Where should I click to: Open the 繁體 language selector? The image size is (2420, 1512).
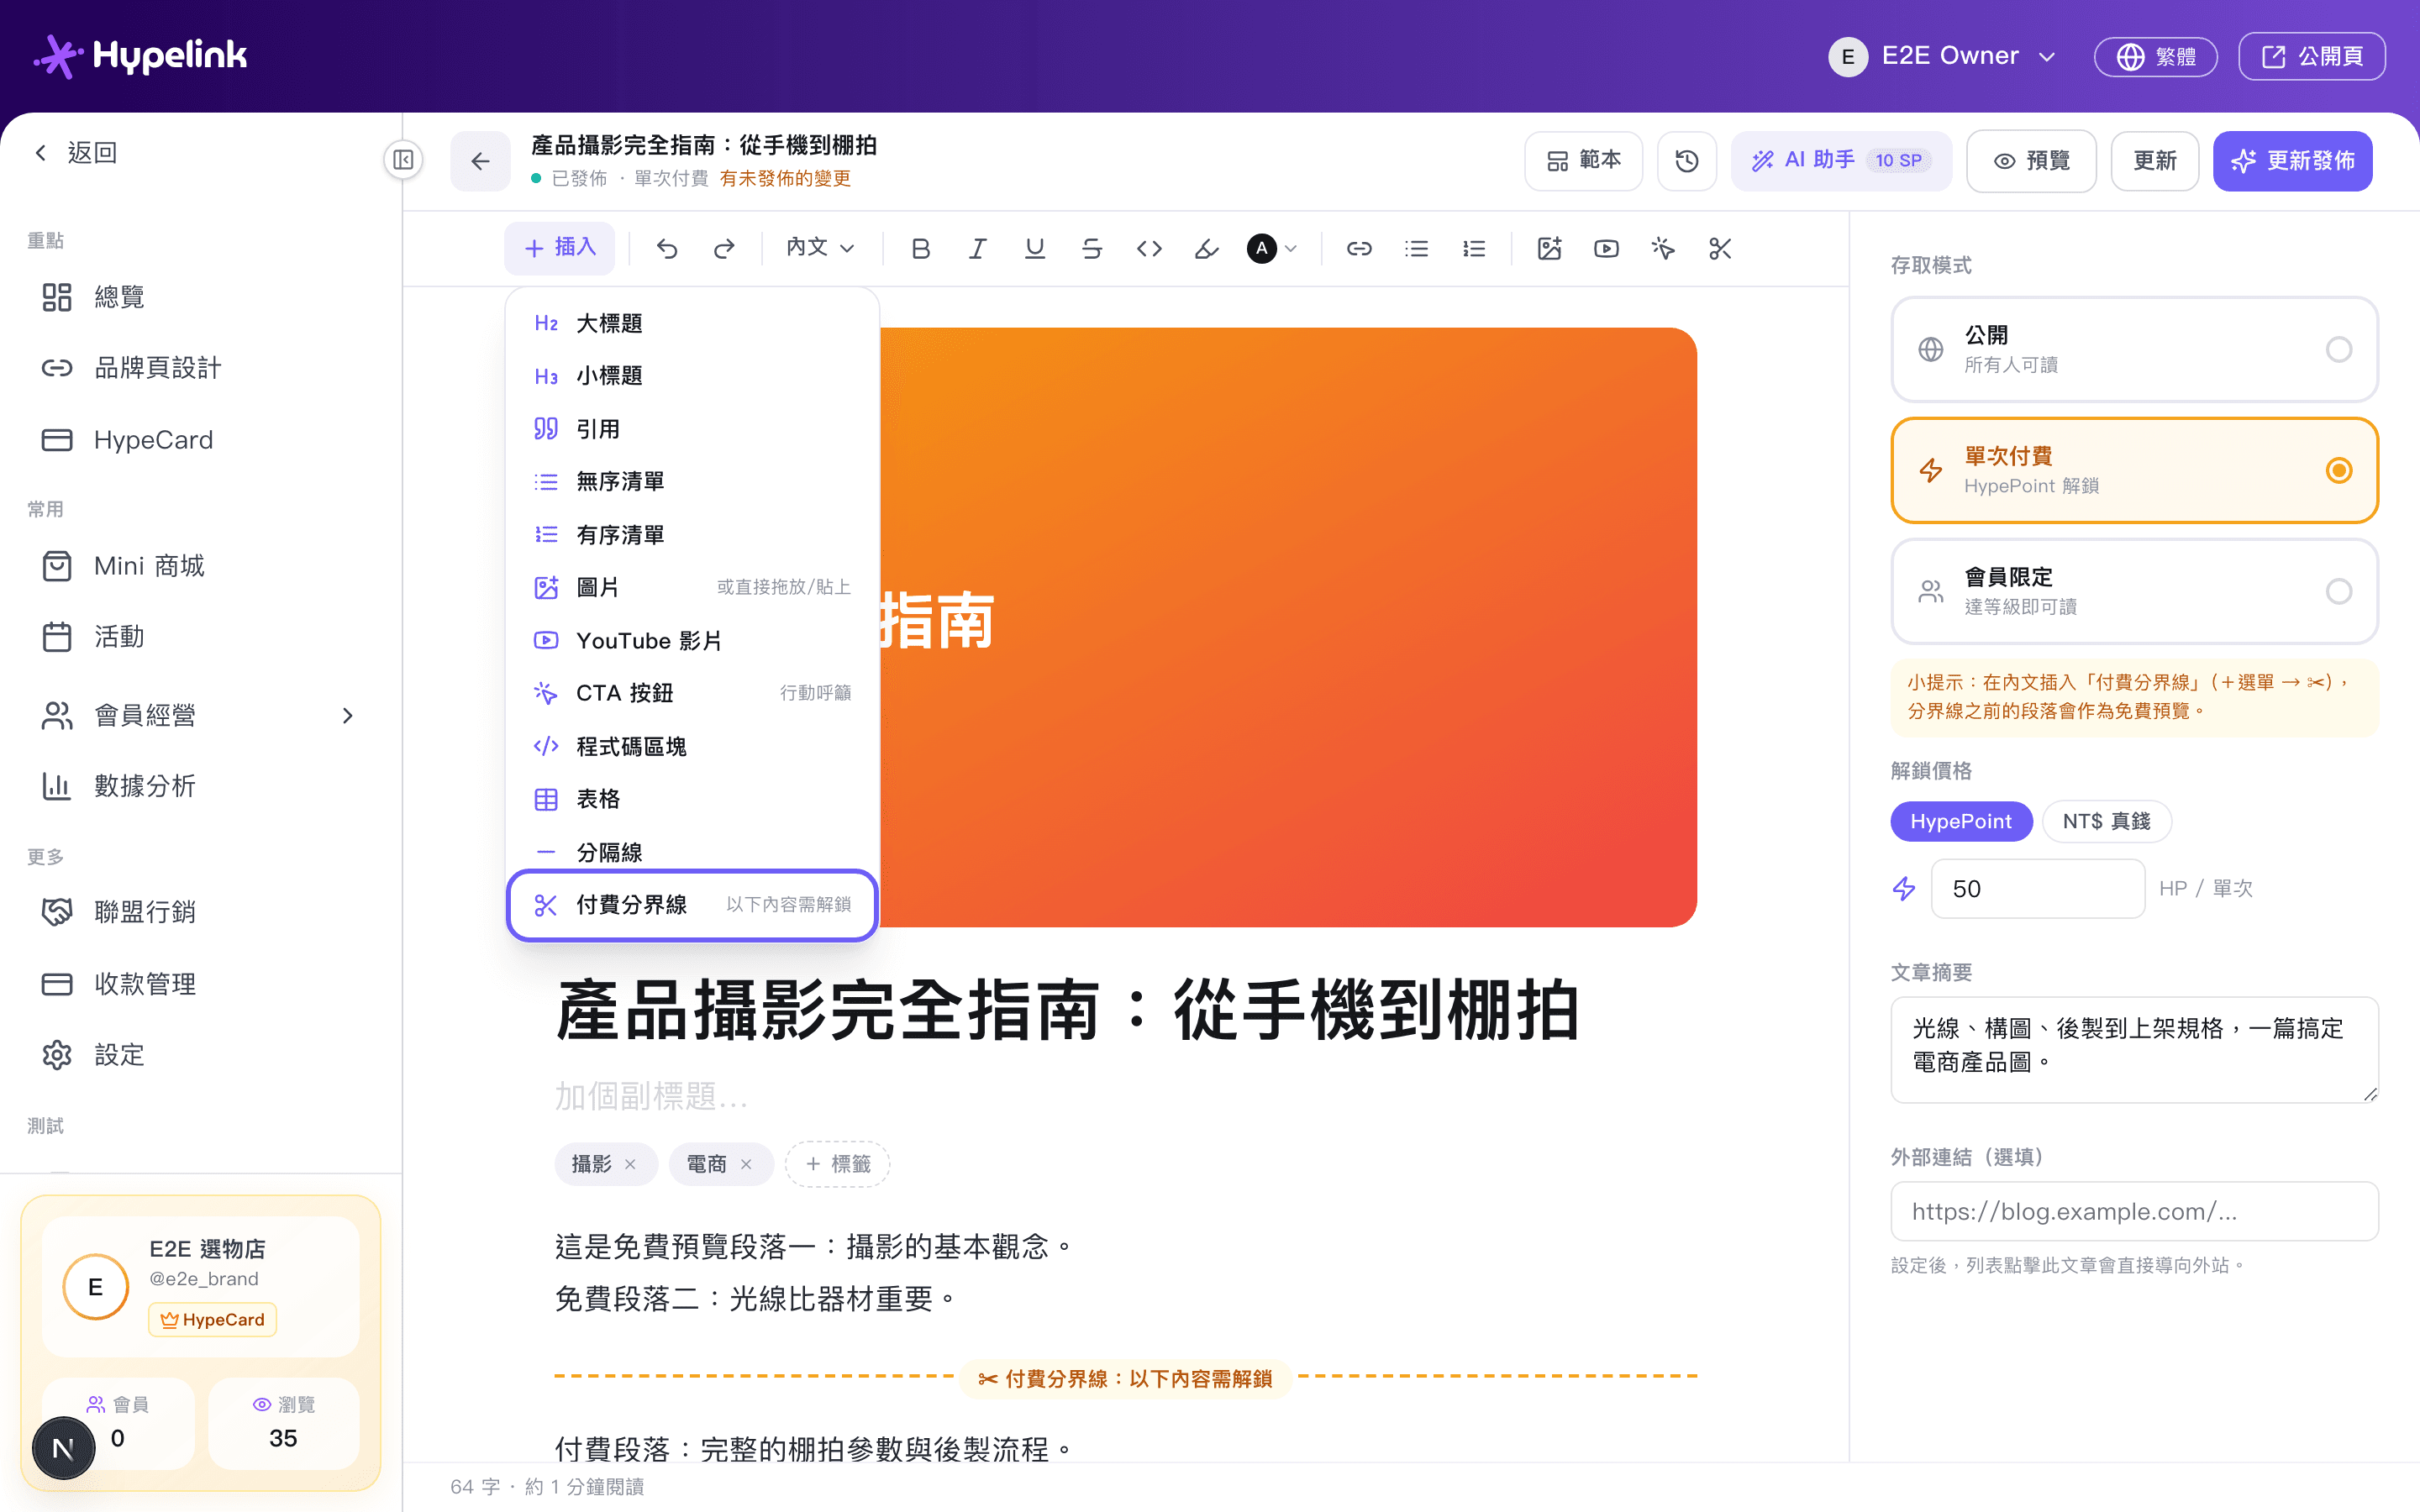tap(2155, 56)
